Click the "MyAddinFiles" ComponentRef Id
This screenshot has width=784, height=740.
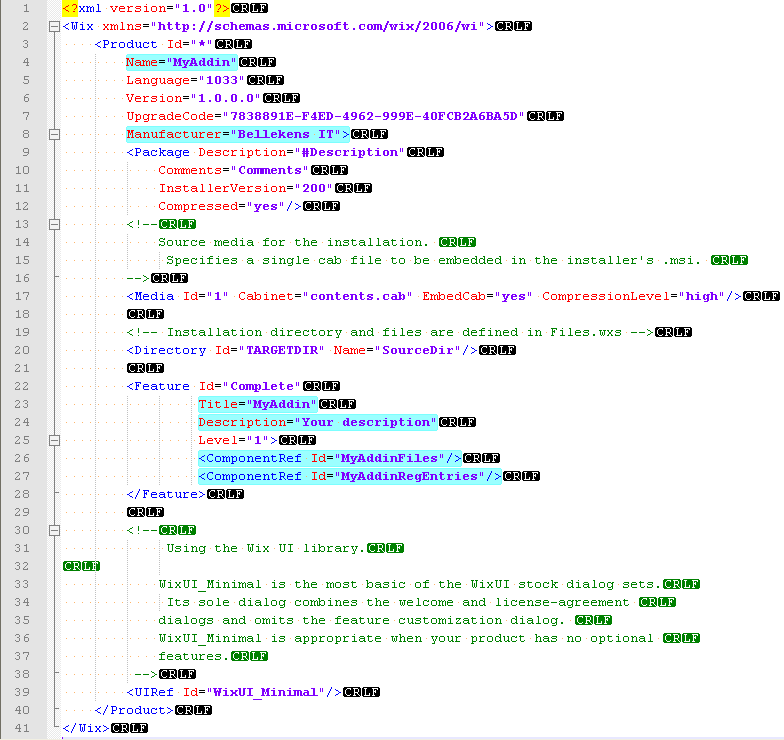point(390,458)
